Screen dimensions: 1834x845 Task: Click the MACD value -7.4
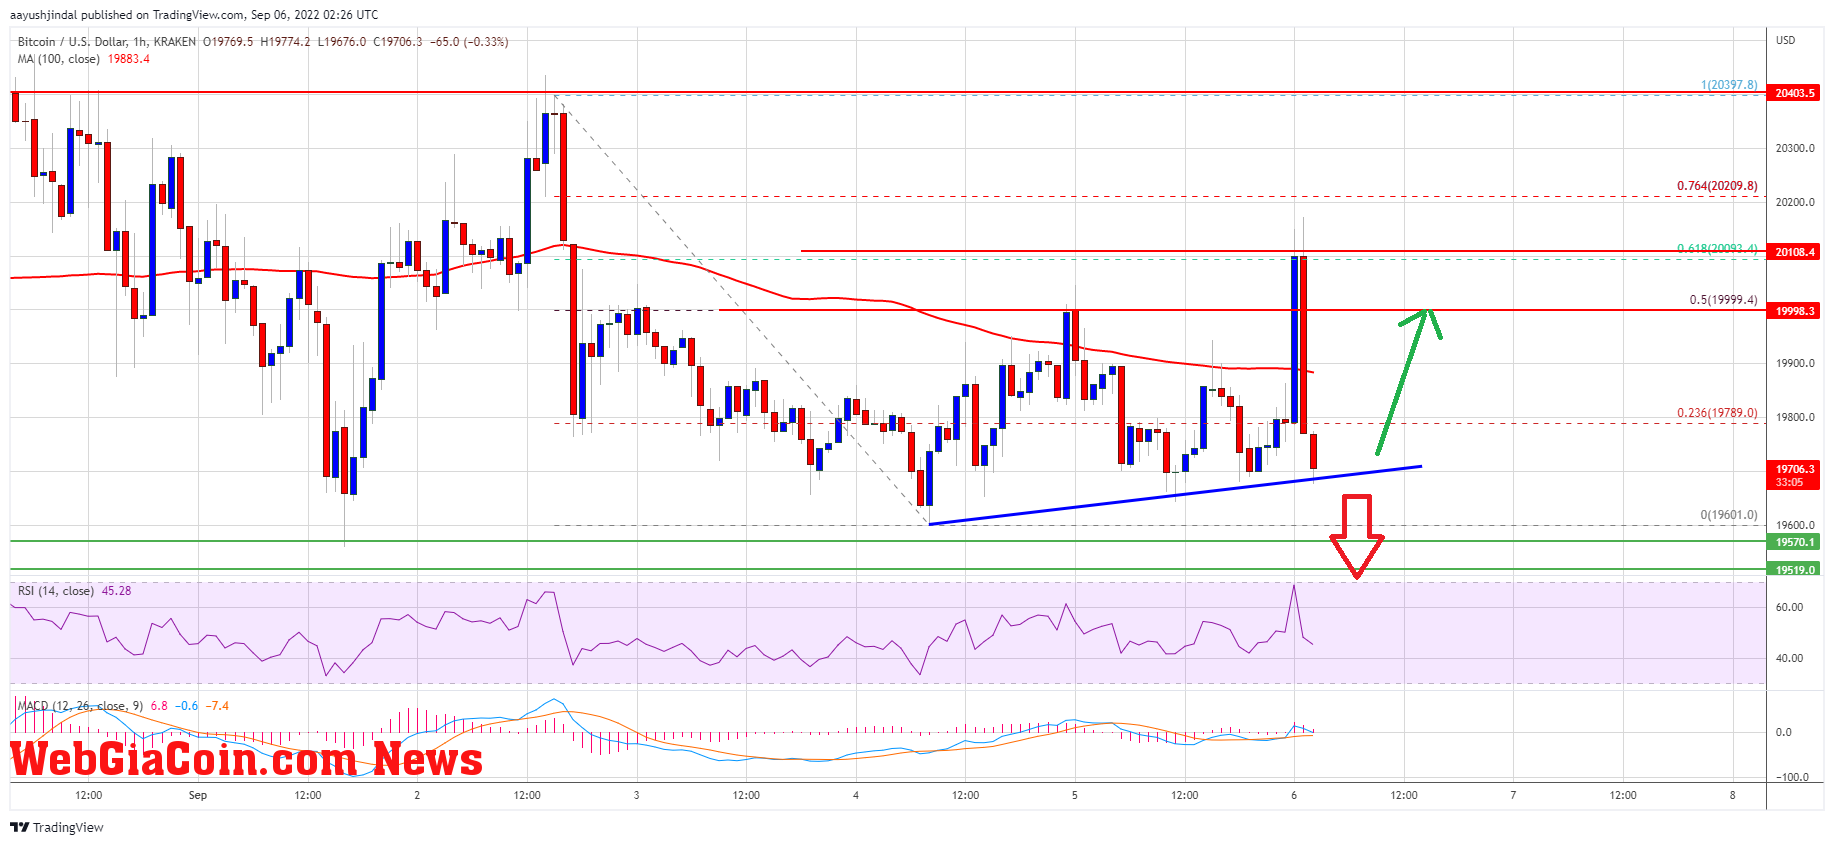[x=217, y=706]
